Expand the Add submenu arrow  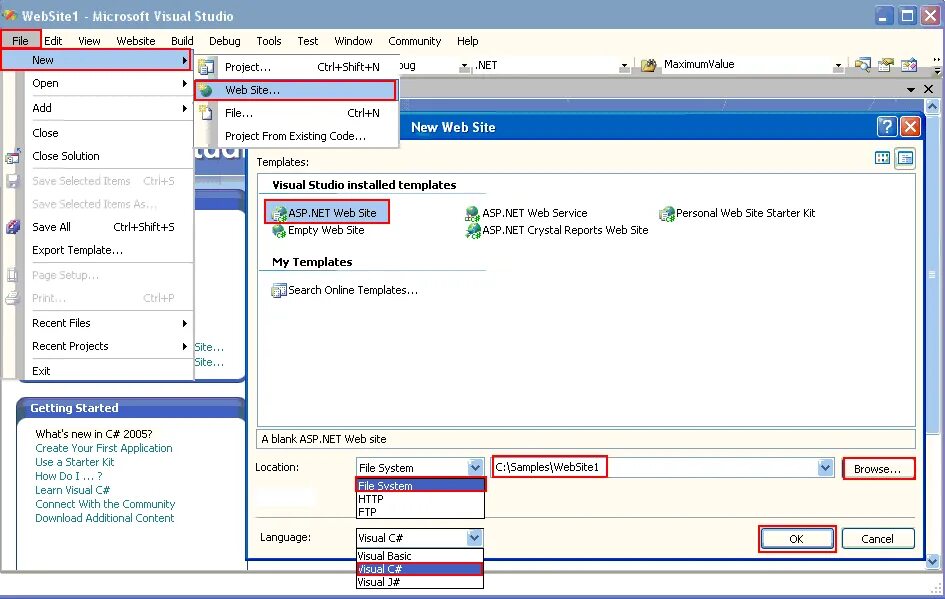184,108
